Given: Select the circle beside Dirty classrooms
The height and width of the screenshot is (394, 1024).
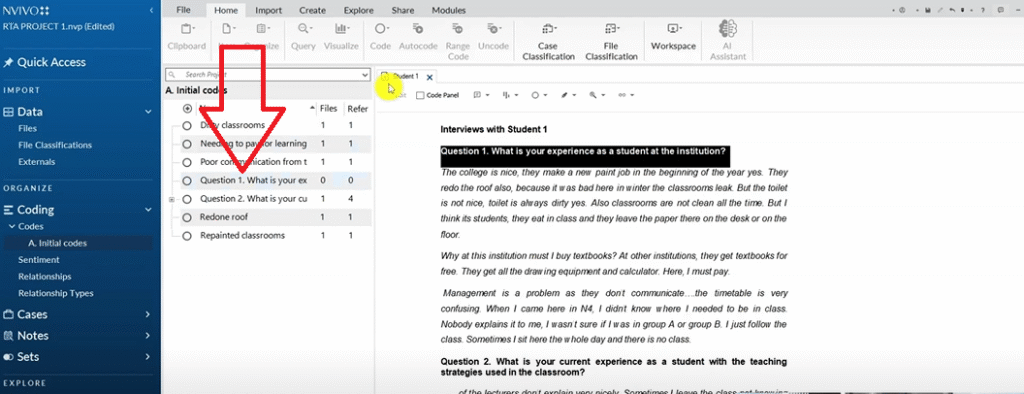Looking at the screenshot, I should [187, 125].
